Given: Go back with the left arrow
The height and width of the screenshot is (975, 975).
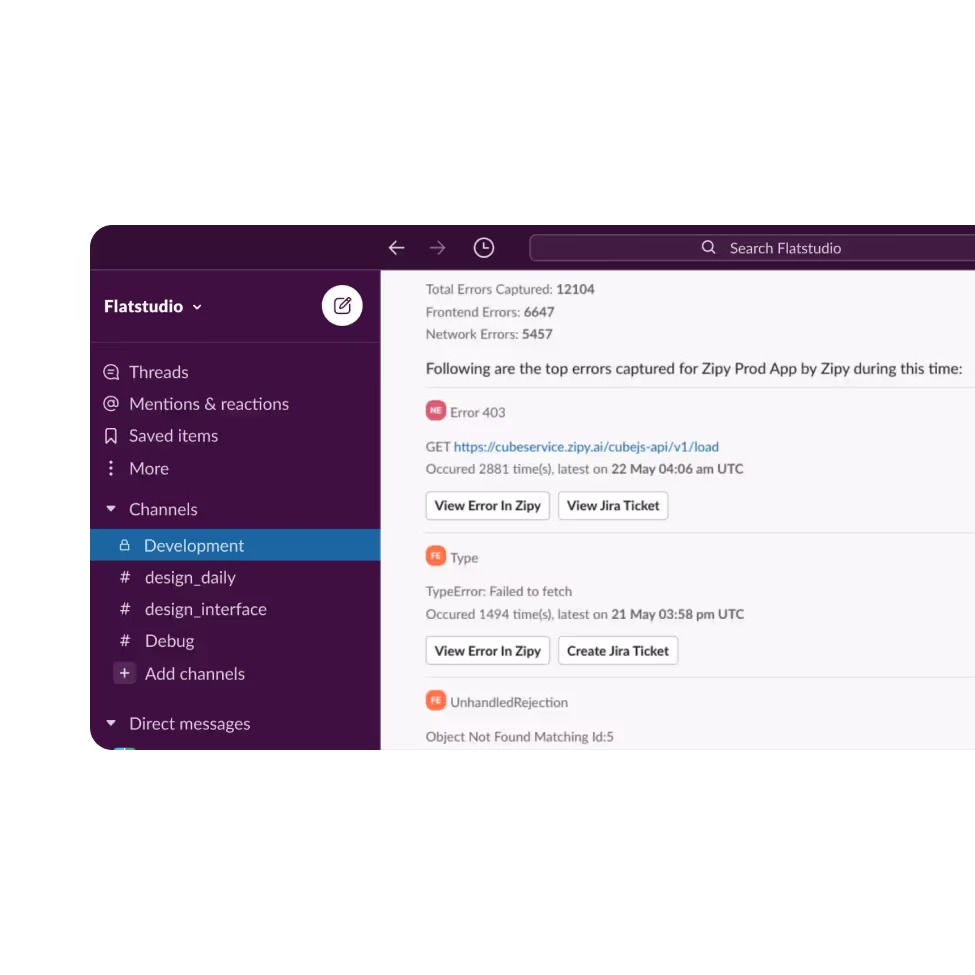Looking at the screenshot, I should [396, 248].
